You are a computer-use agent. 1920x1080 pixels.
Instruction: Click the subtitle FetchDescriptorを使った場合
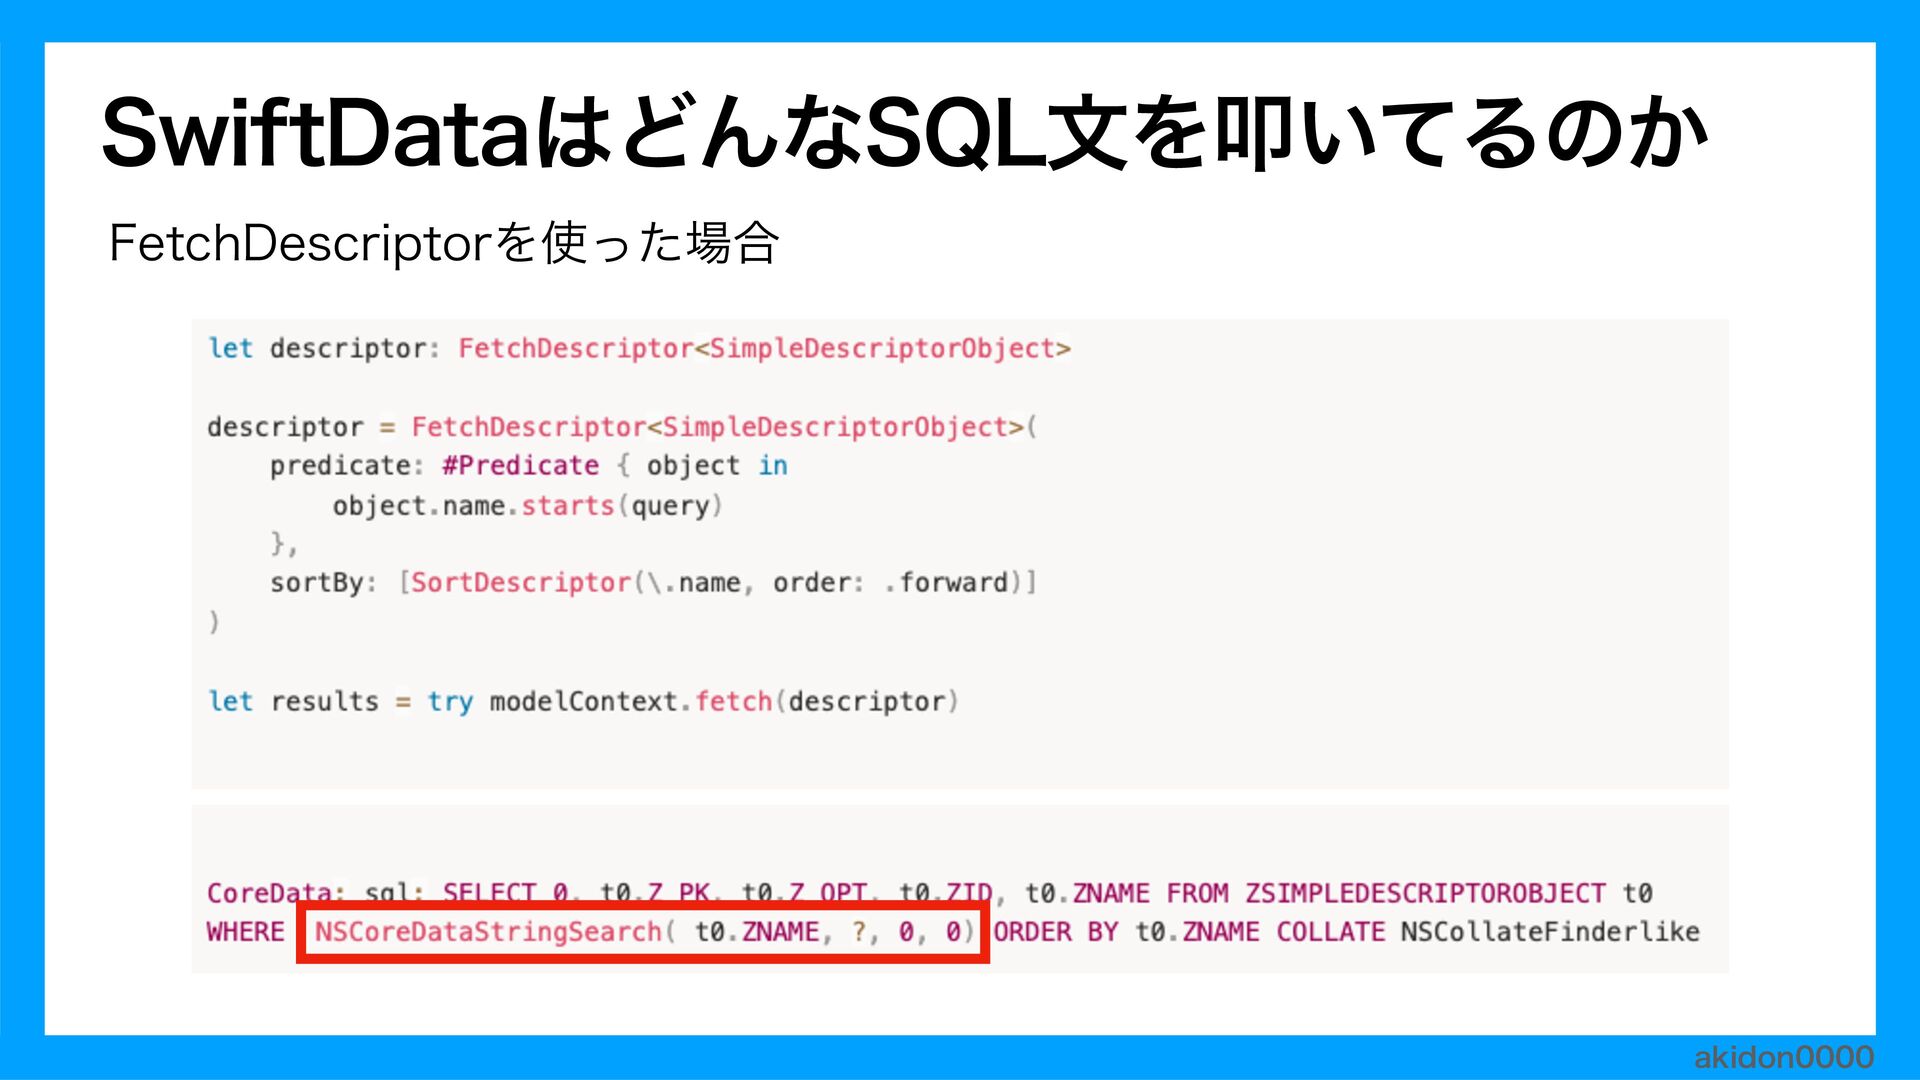pyautogui.click(x=443, y=243)
